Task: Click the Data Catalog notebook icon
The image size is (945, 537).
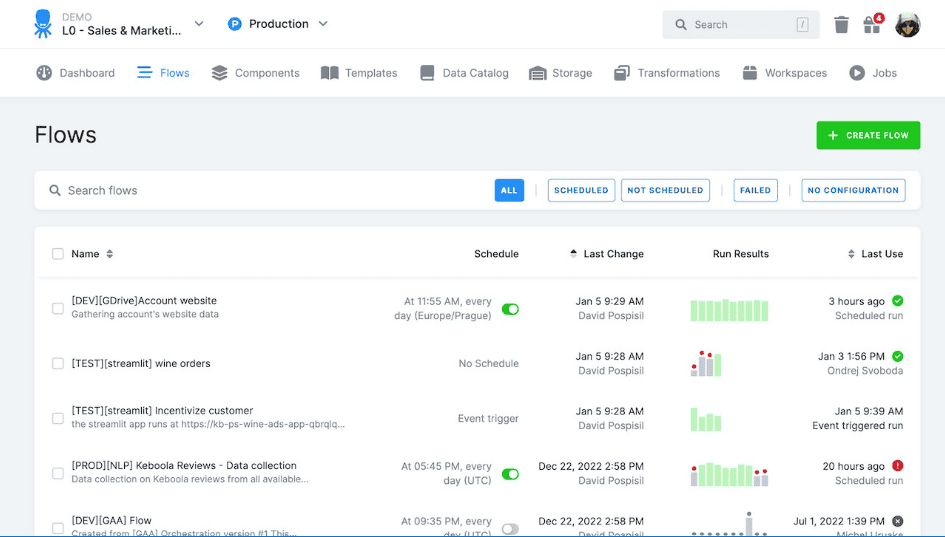Action: click(x=427, y=73)
